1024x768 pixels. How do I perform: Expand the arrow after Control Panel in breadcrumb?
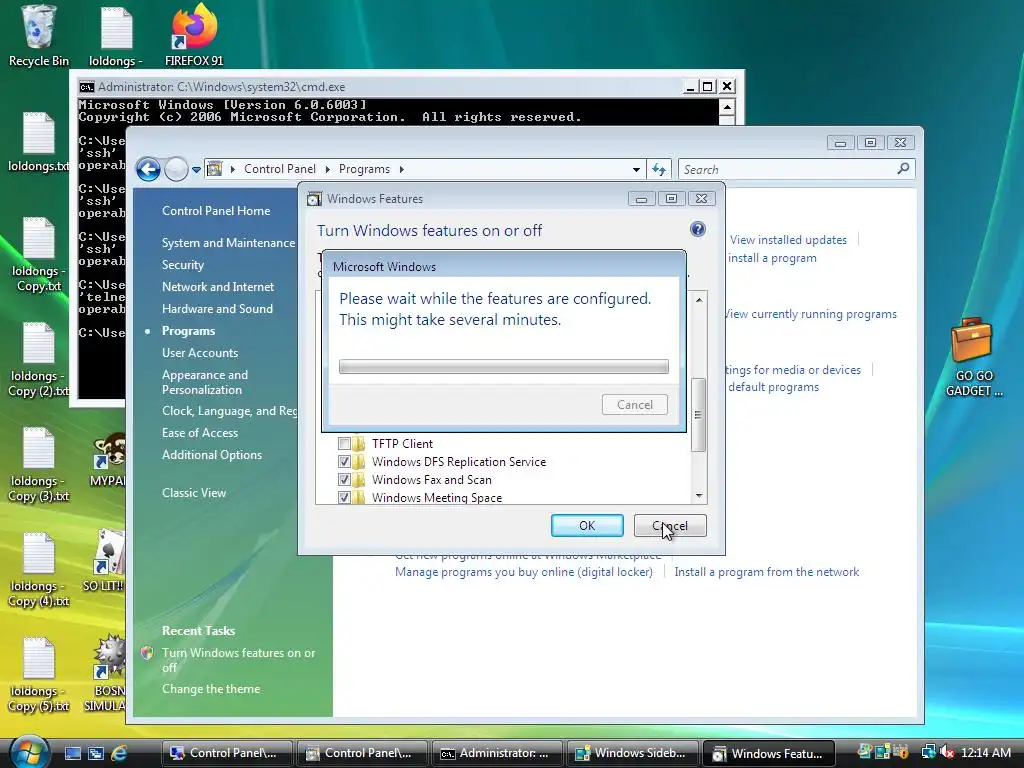[327, 169]
